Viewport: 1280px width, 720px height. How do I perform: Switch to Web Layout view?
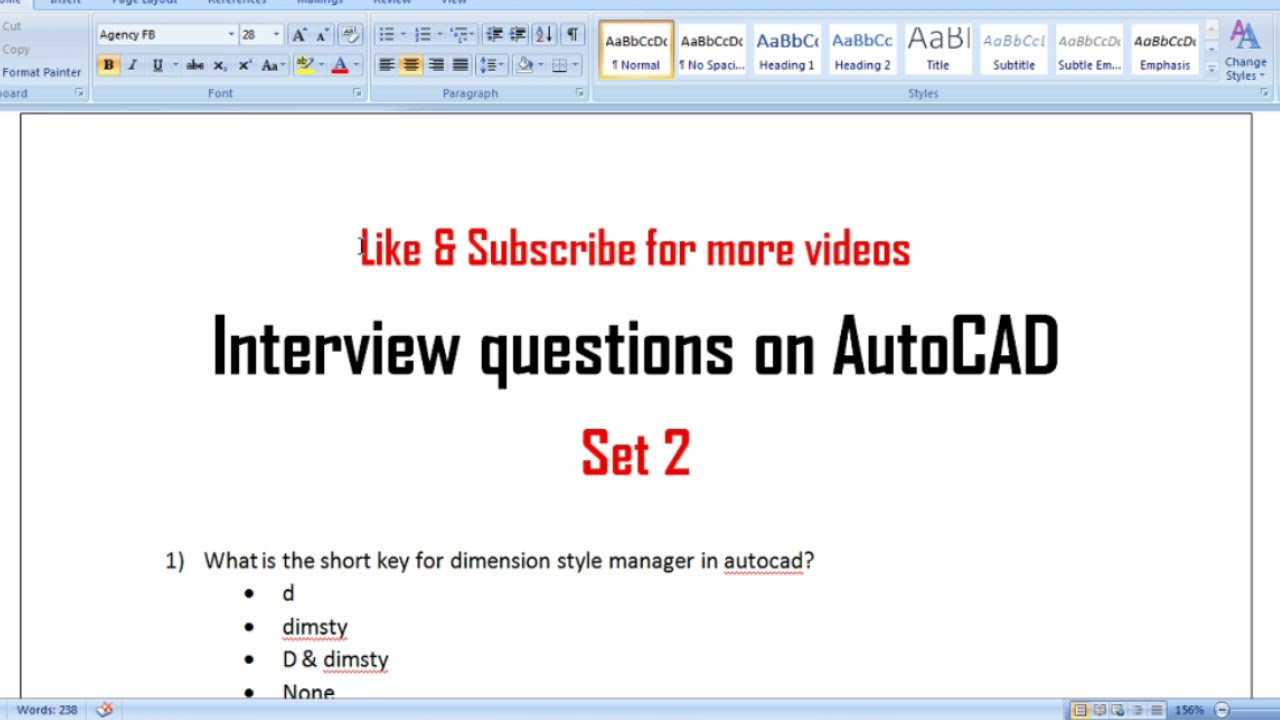(1118, 710)
